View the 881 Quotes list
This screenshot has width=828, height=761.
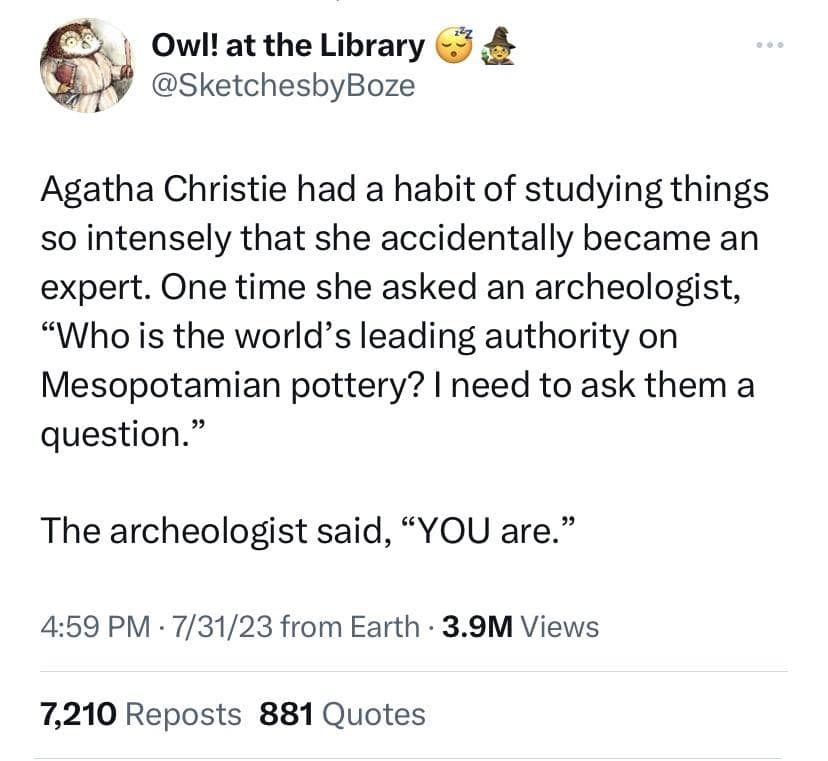tap(341, 714)
